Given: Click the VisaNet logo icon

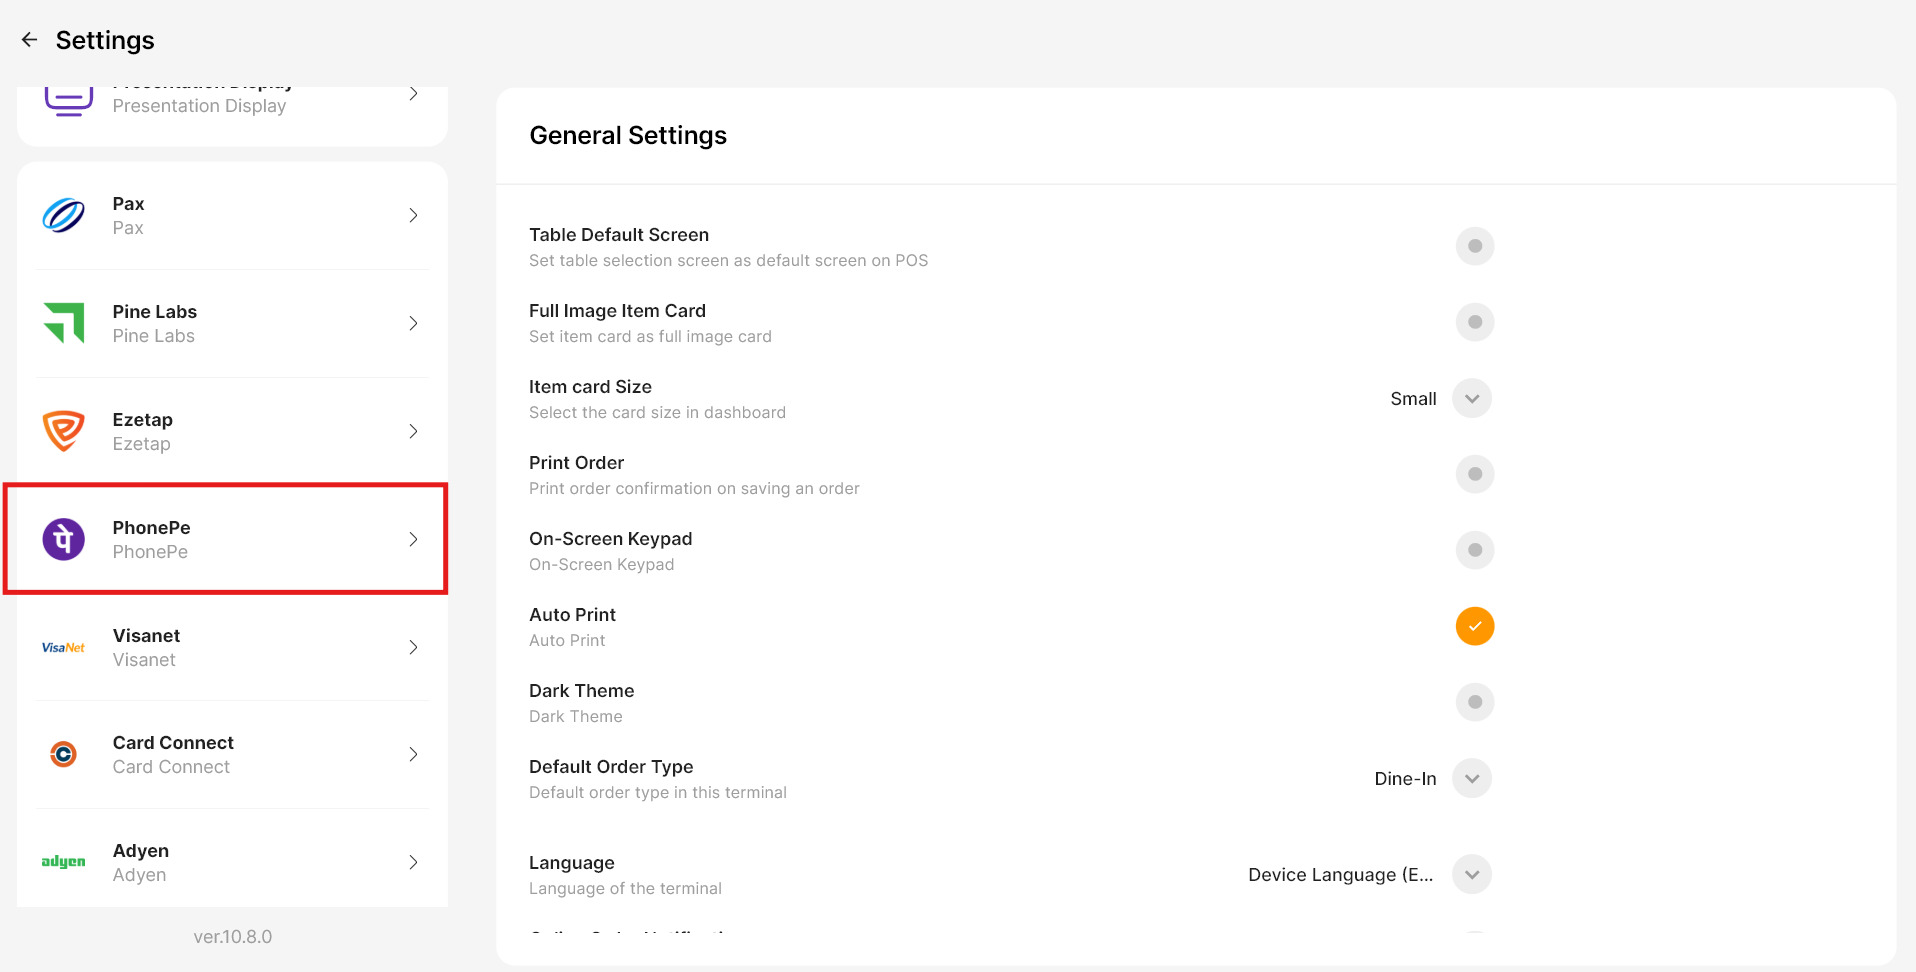Looking at the screenshot, I should tap(64, 648).
